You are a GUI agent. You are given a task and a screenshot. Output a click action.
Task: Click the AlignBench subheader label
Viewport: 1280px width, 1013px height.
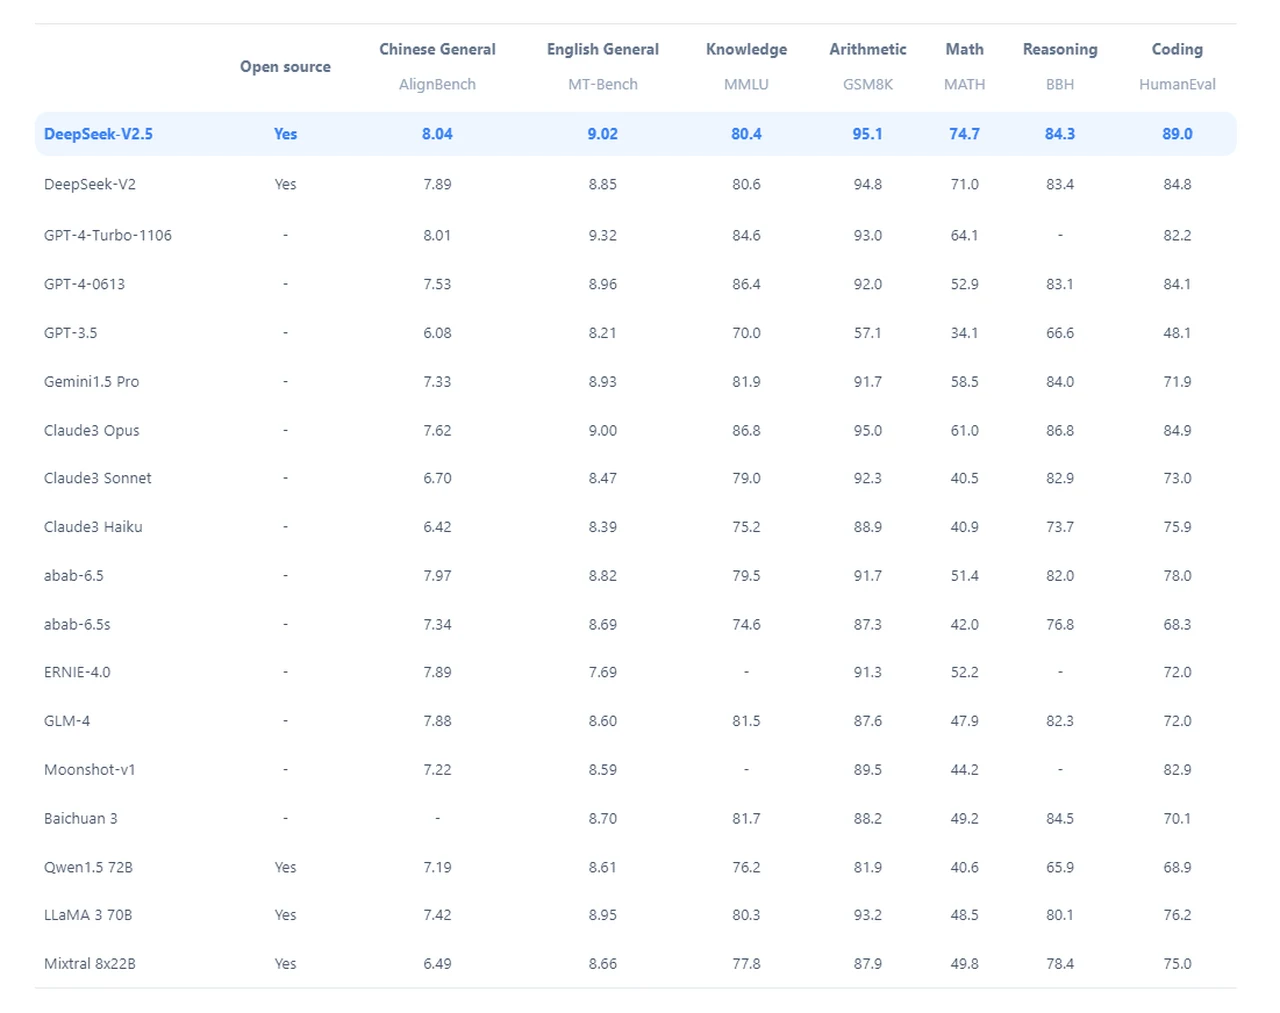click(x=437, y=85)
